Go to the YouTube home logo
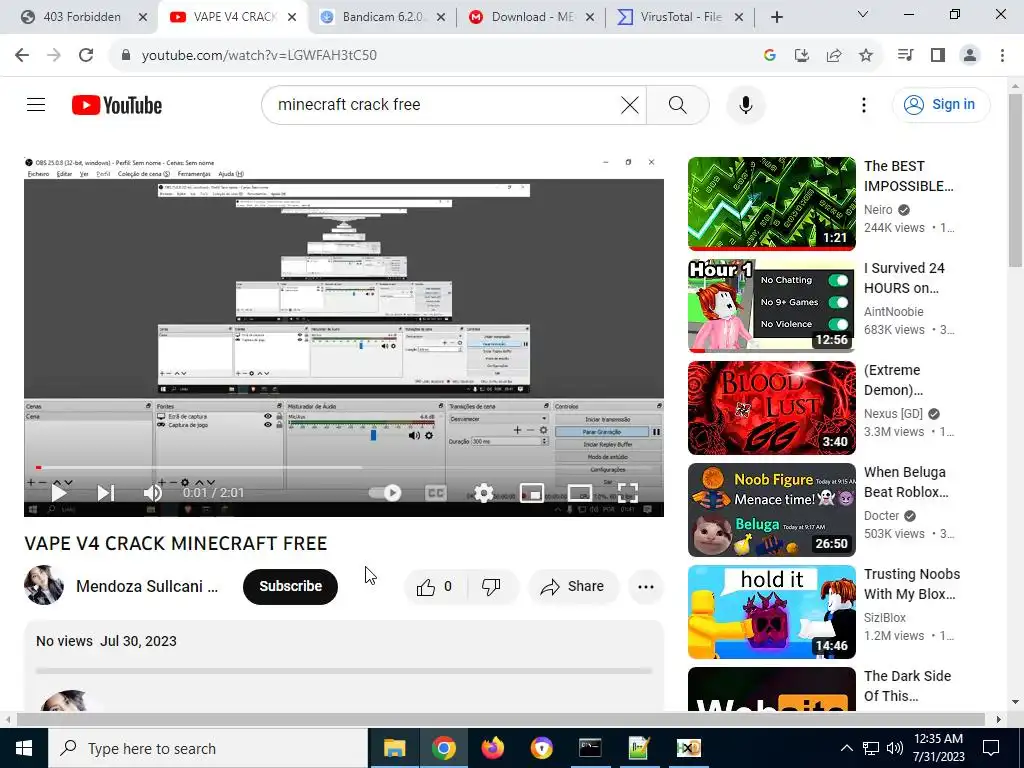Viewport: 1024px width, 768px height. [x=117, y=105]
